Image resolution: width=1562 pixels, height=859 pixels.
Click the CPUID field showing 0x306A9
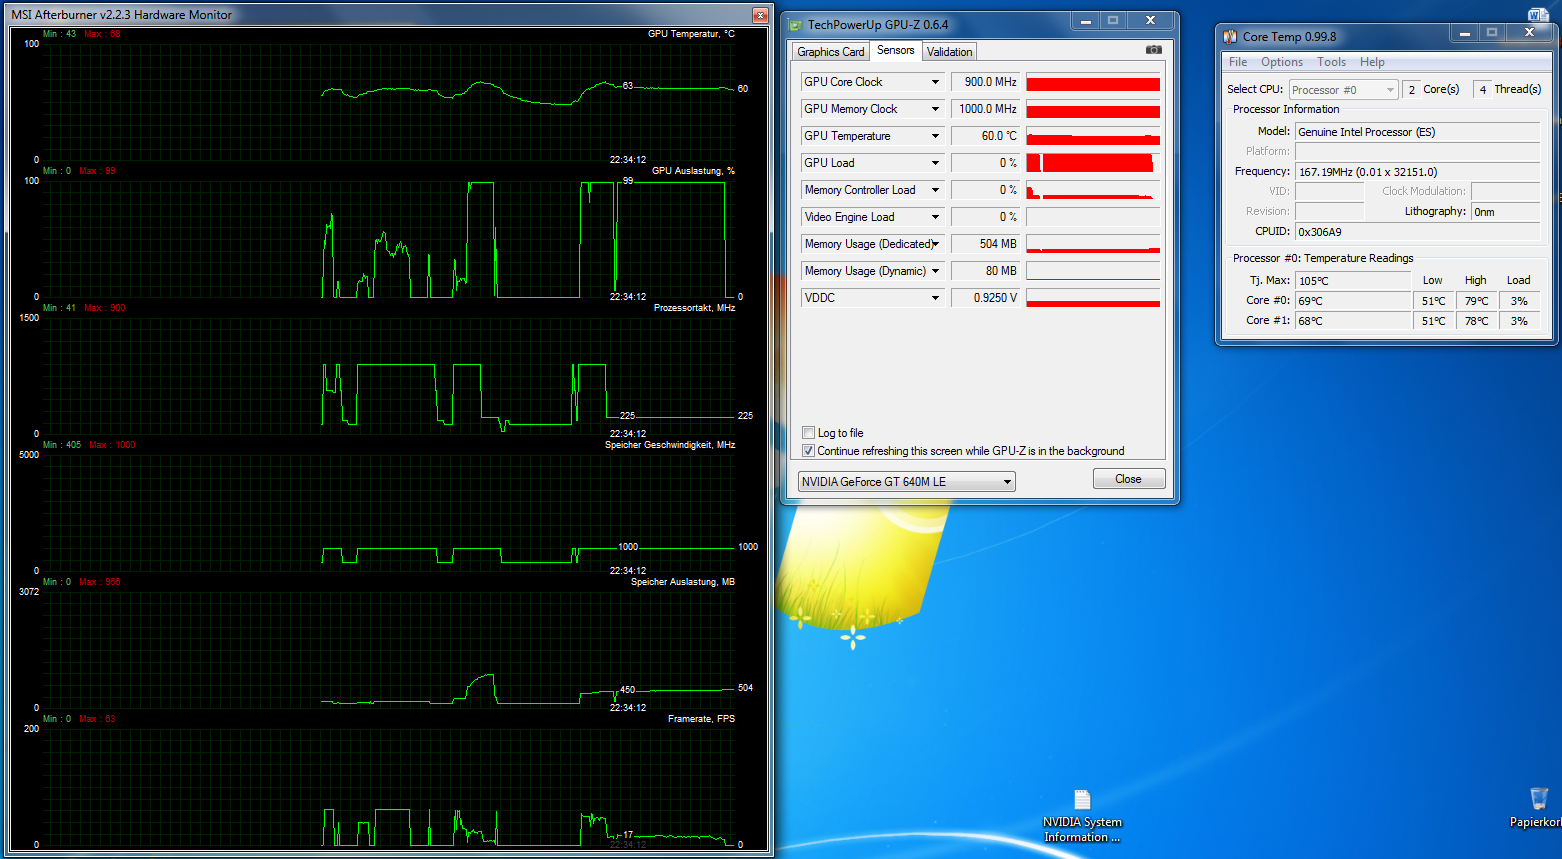[x=1418, y=232]
